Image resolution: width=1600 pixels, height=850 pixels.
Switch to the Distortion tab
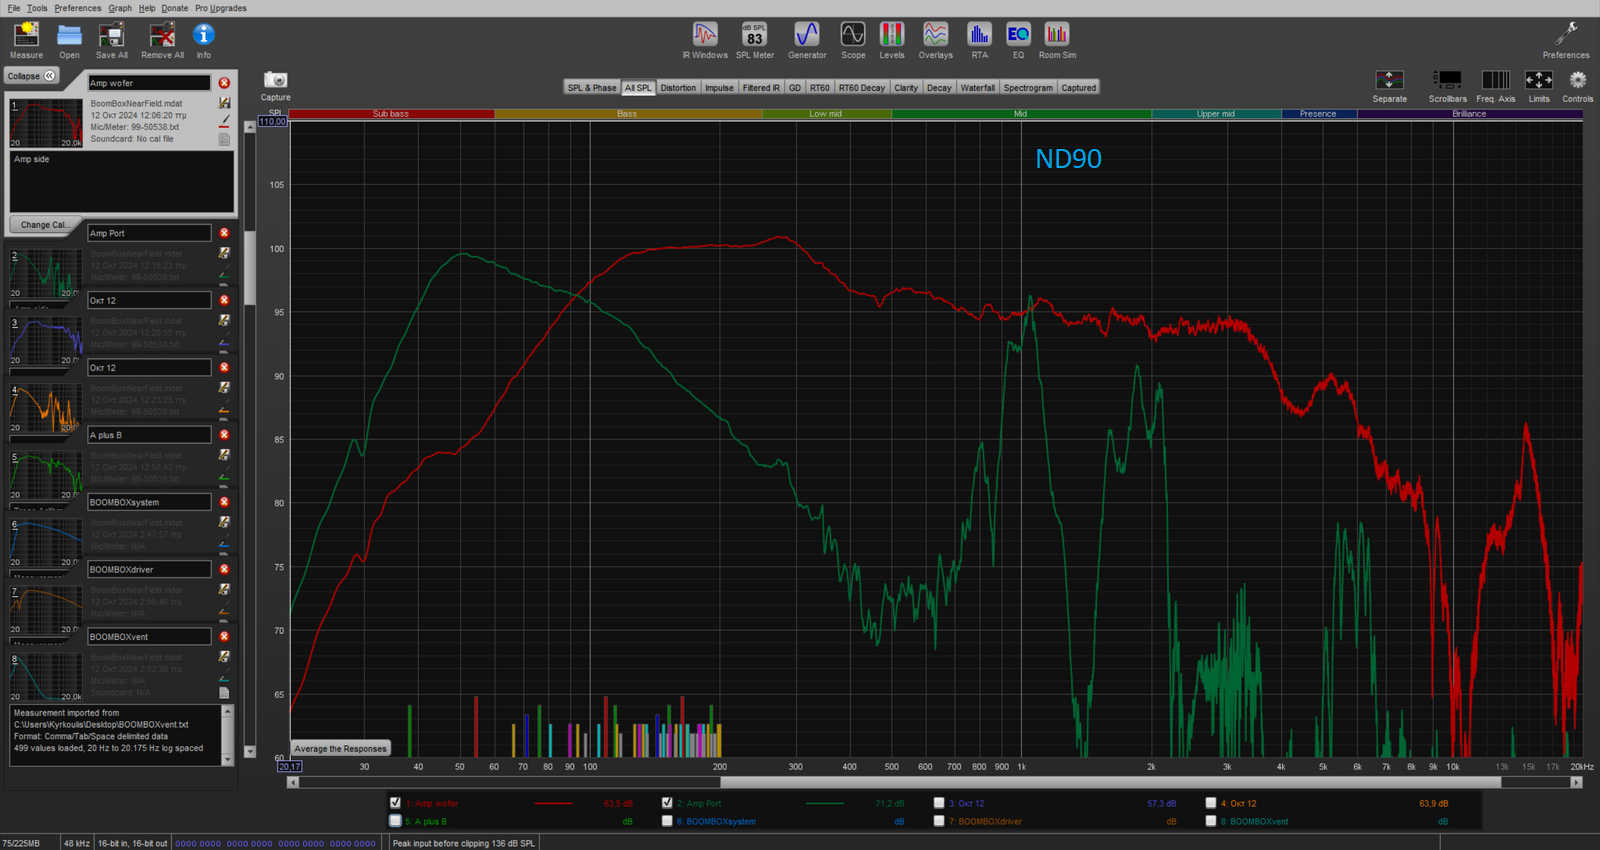click(678, 88)
